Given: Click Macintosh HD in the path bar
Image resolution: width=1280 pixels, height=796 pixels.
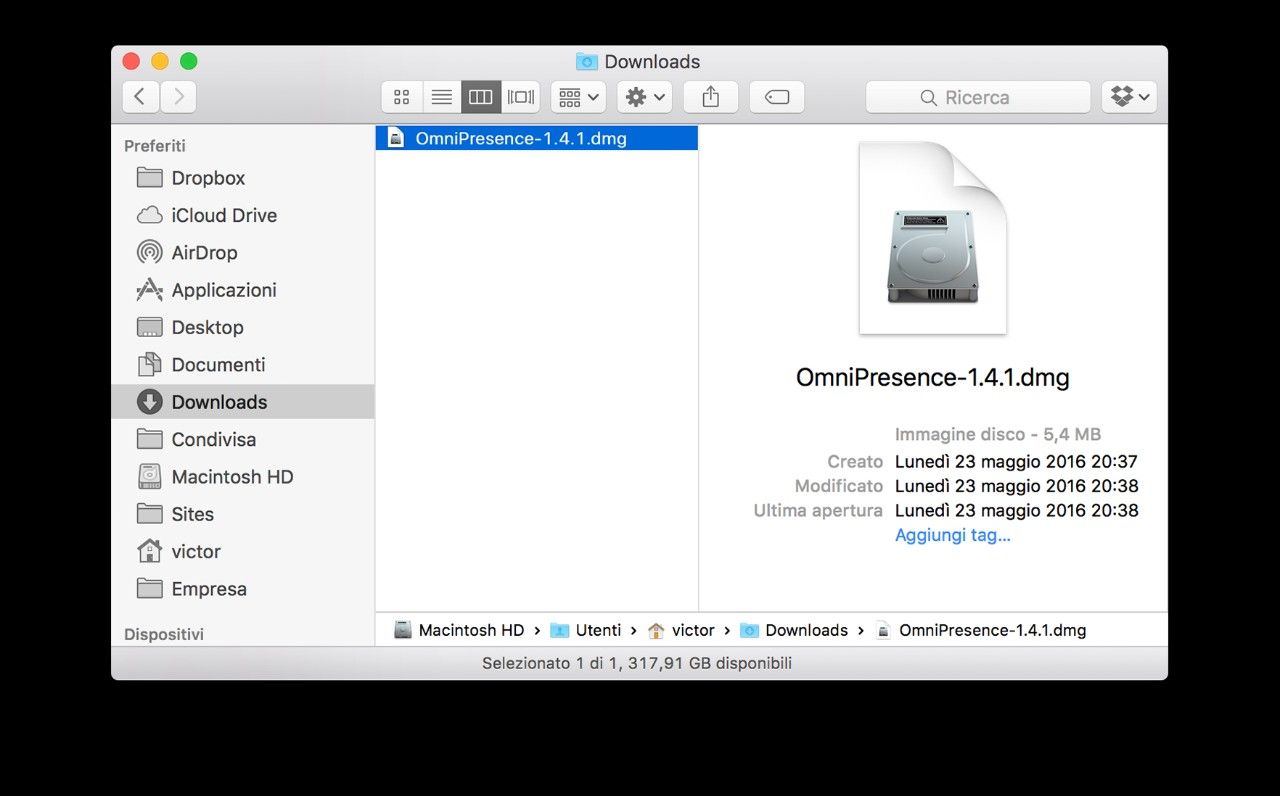Looking at the screenshot, I should pos(459,630).
